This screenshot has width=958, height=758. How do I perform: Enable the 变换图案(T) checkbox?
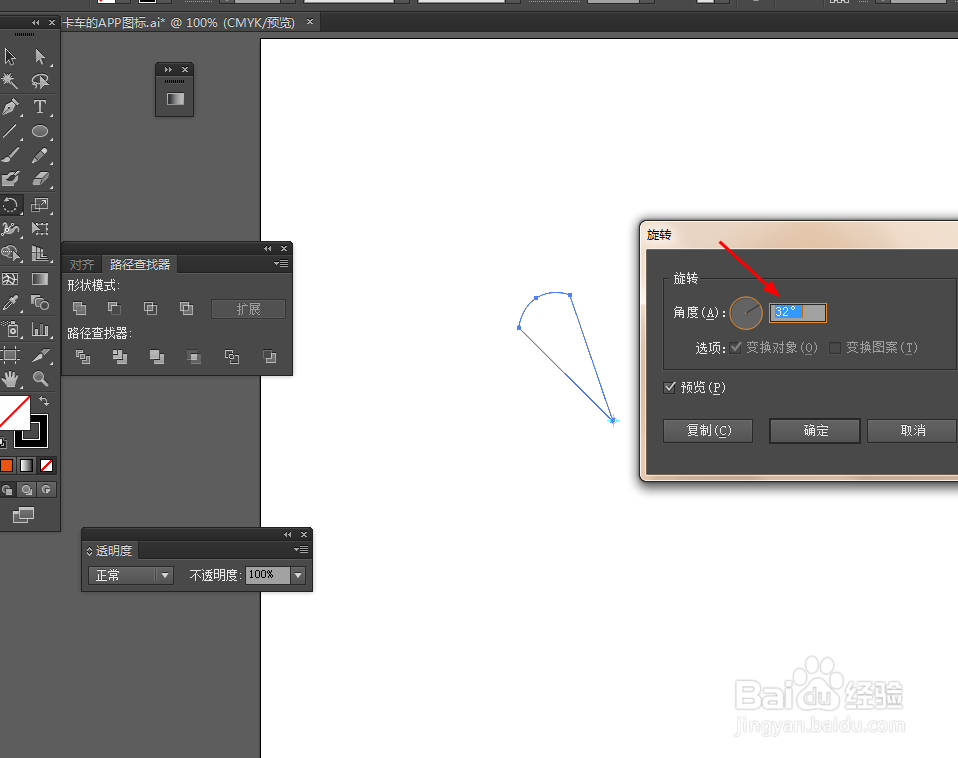tap(835, 348)
